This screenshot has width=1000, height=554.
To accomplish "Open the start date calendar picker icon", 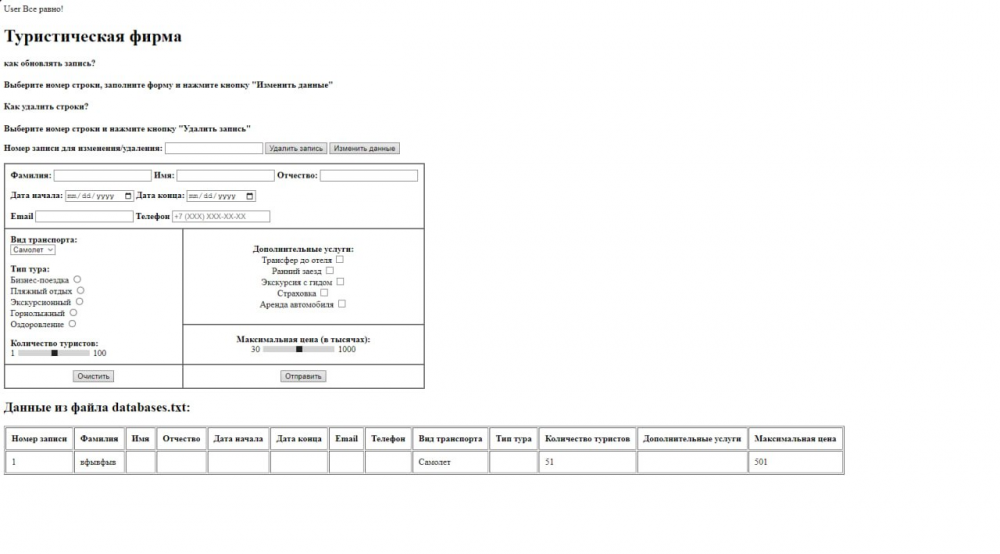I will coord(128,196).
